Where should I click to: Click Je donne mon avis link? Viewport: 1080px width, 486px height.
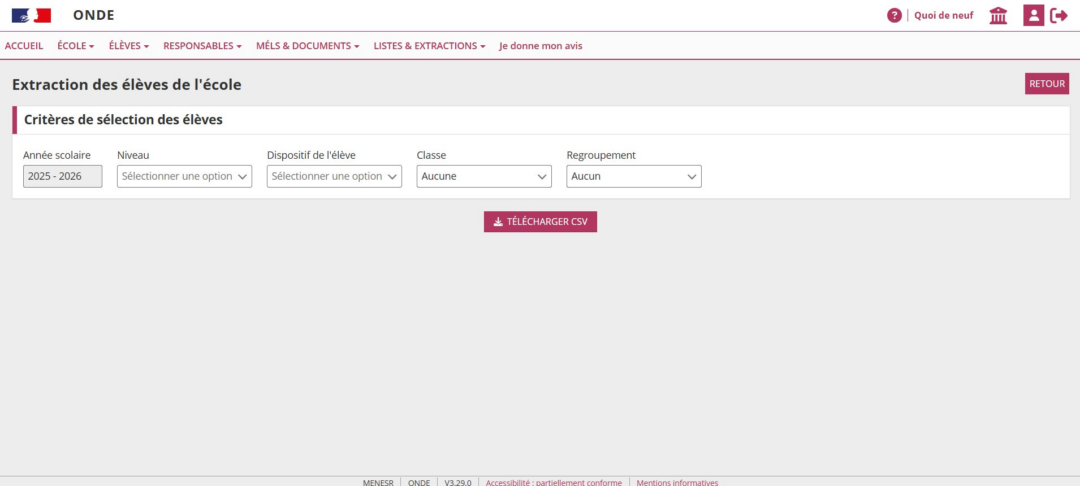tap(541, 46)
